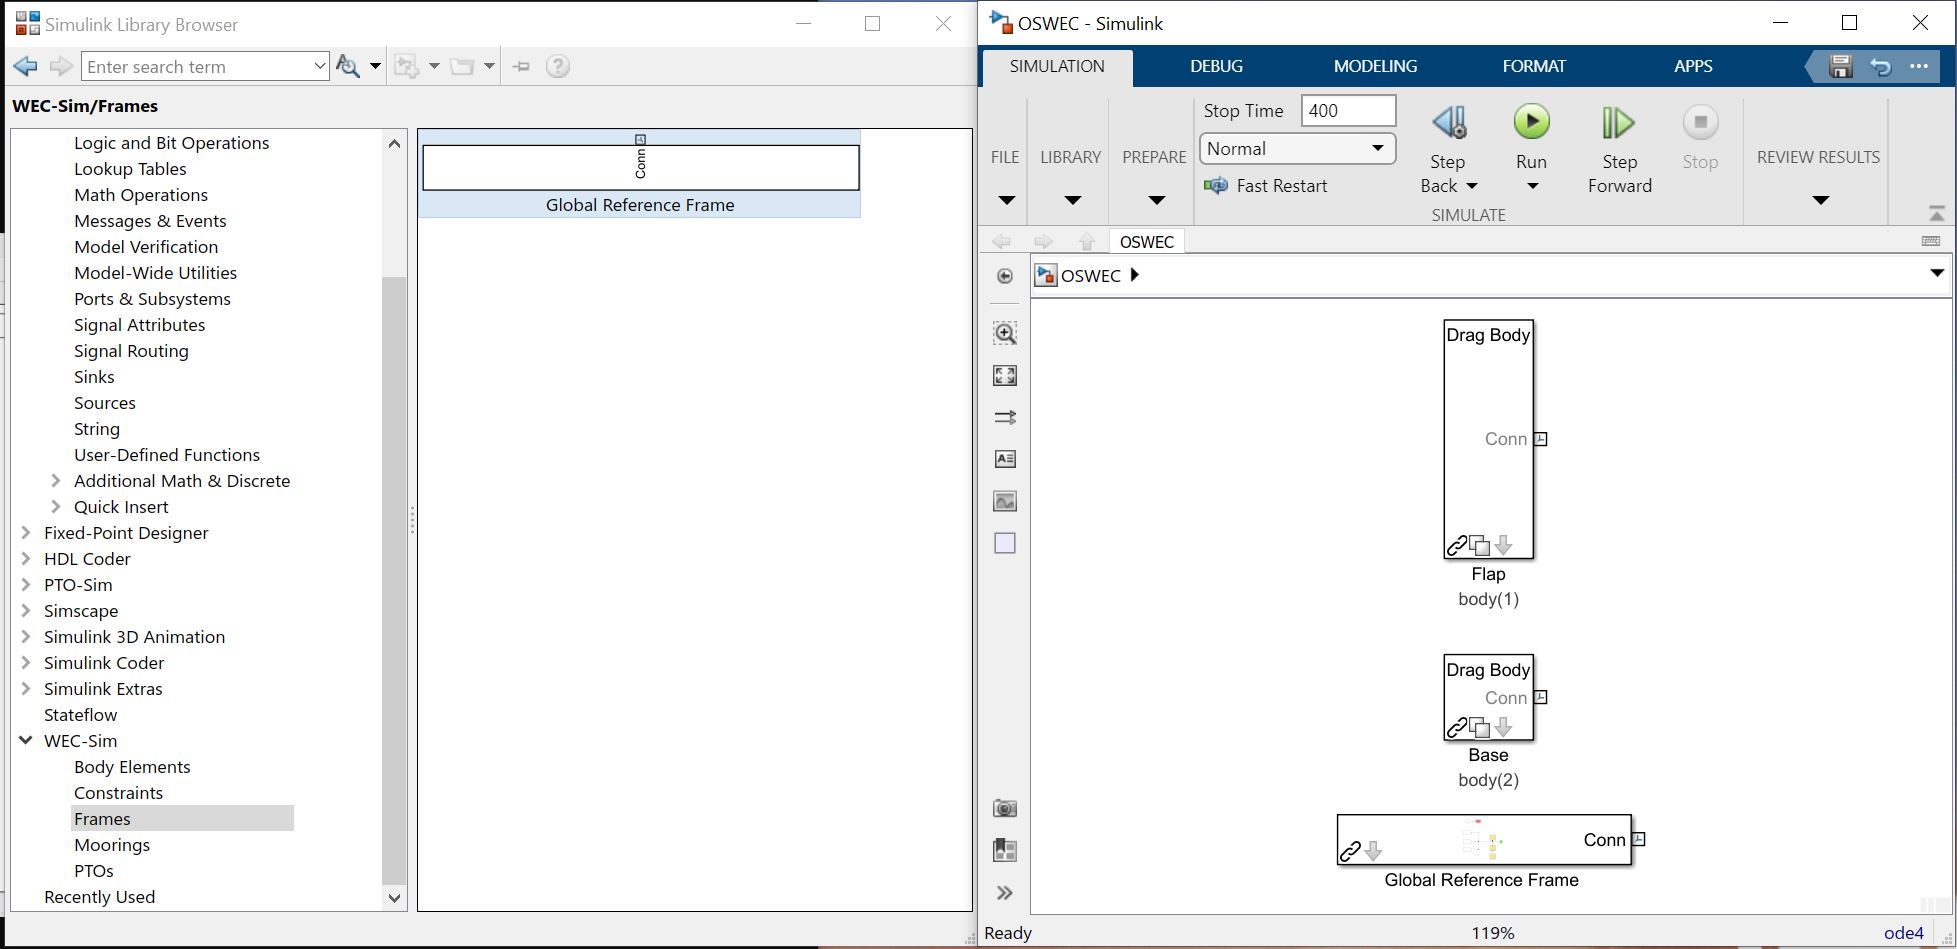Image resolution: width=1957 pixels, height=949 pixels.
Task: Click the green Run button
Action: (x=1531, y=123)
